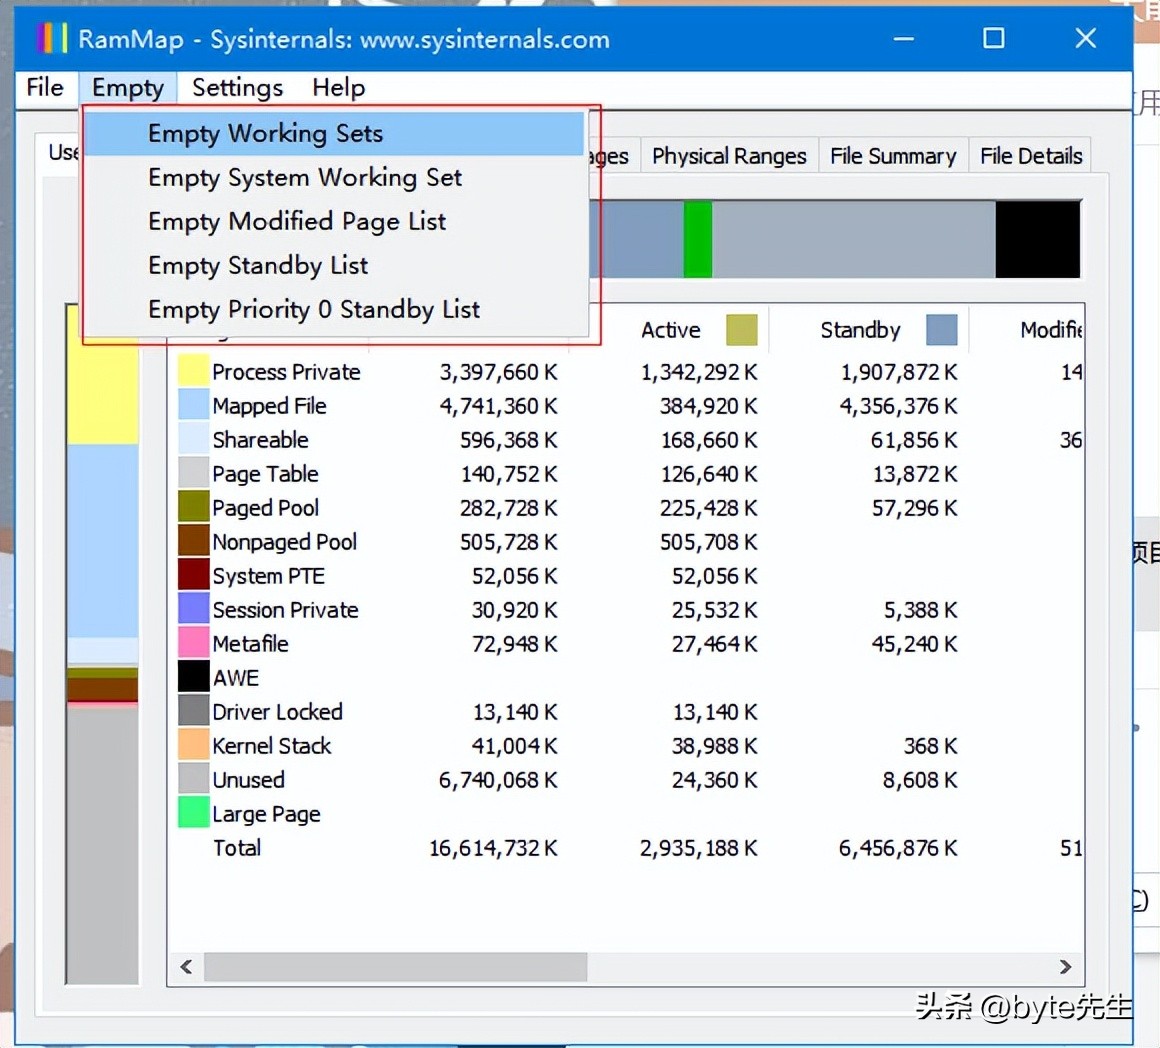Image resolution: width=1160 pixels, height=1048 pixels.
Task: Click the System PTE dark red swatch
Action: point(193,575)
